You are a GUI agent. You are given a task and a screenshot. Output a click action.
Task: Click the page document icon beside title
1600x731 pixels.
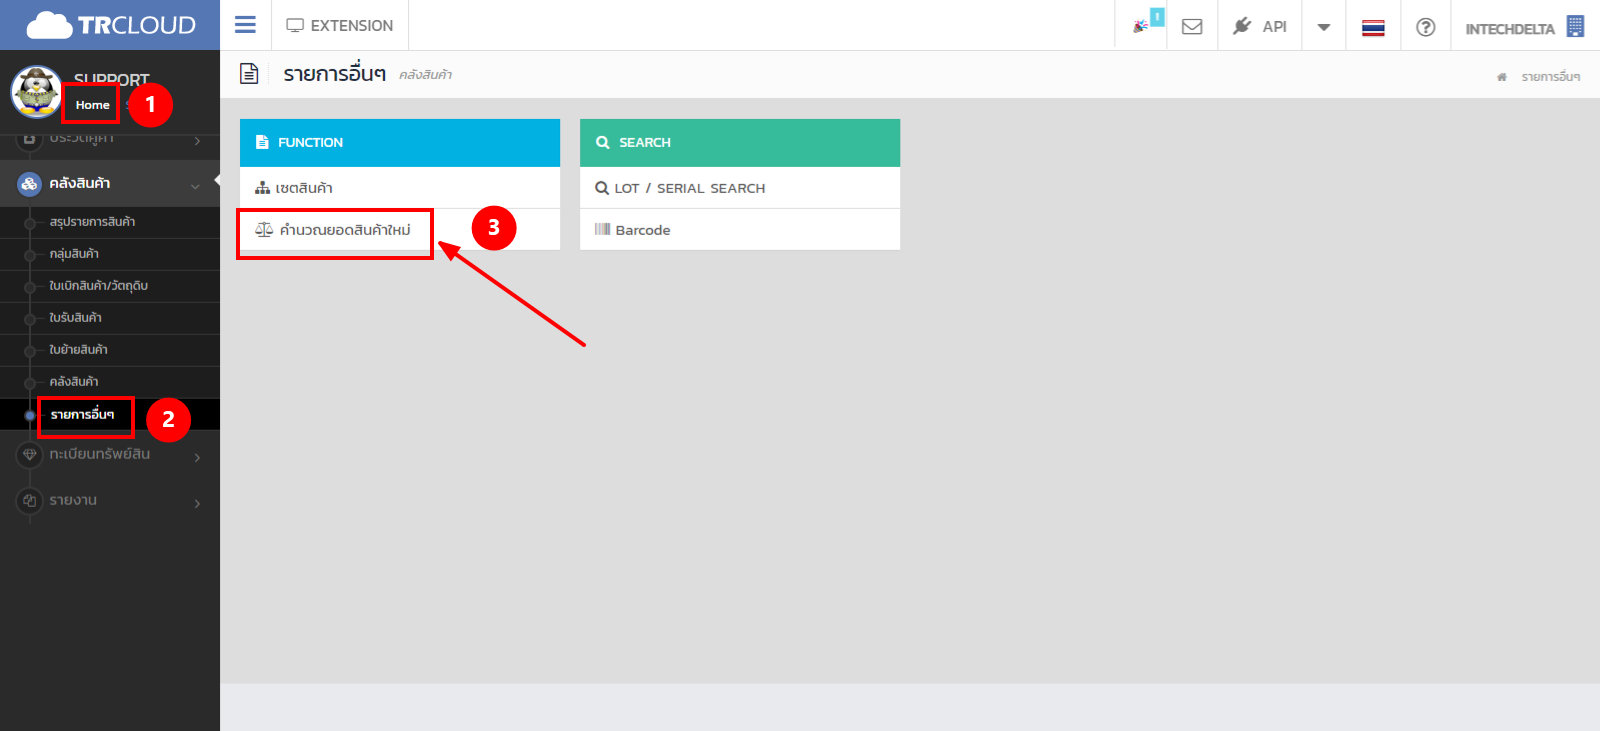click(x=249, y=74)
